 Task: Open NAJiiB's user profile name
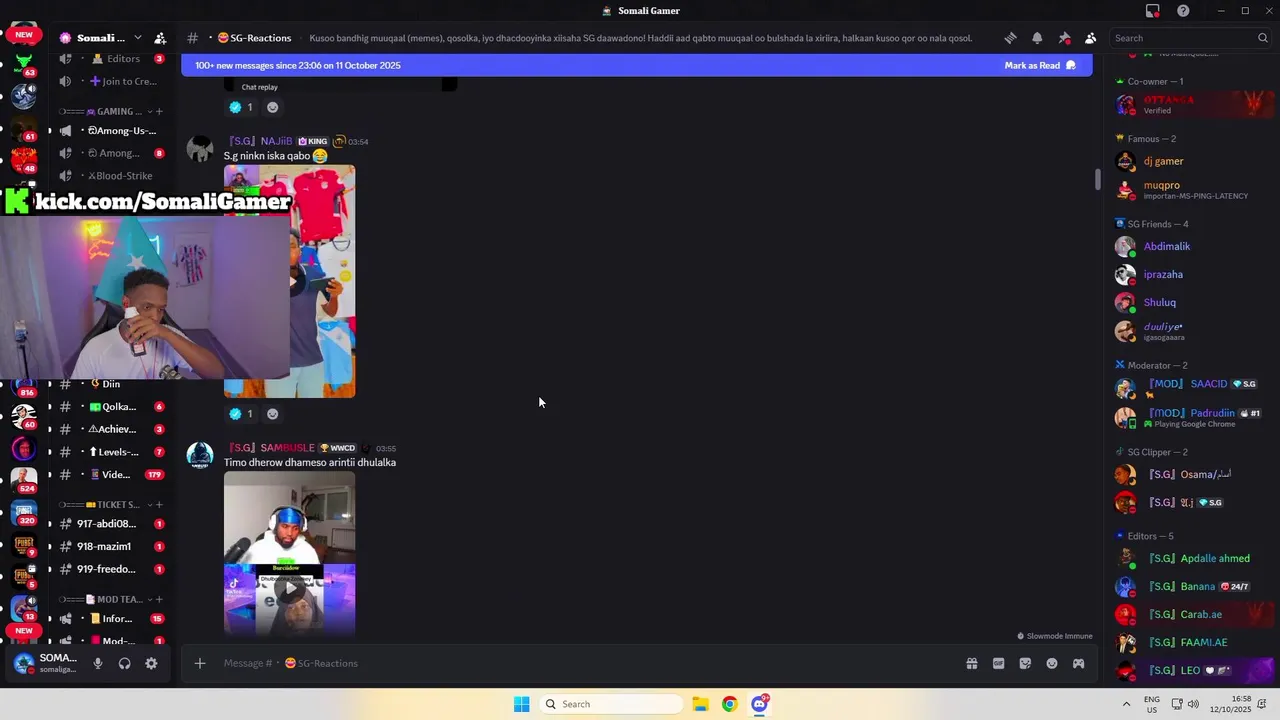(x=261, y=141)
